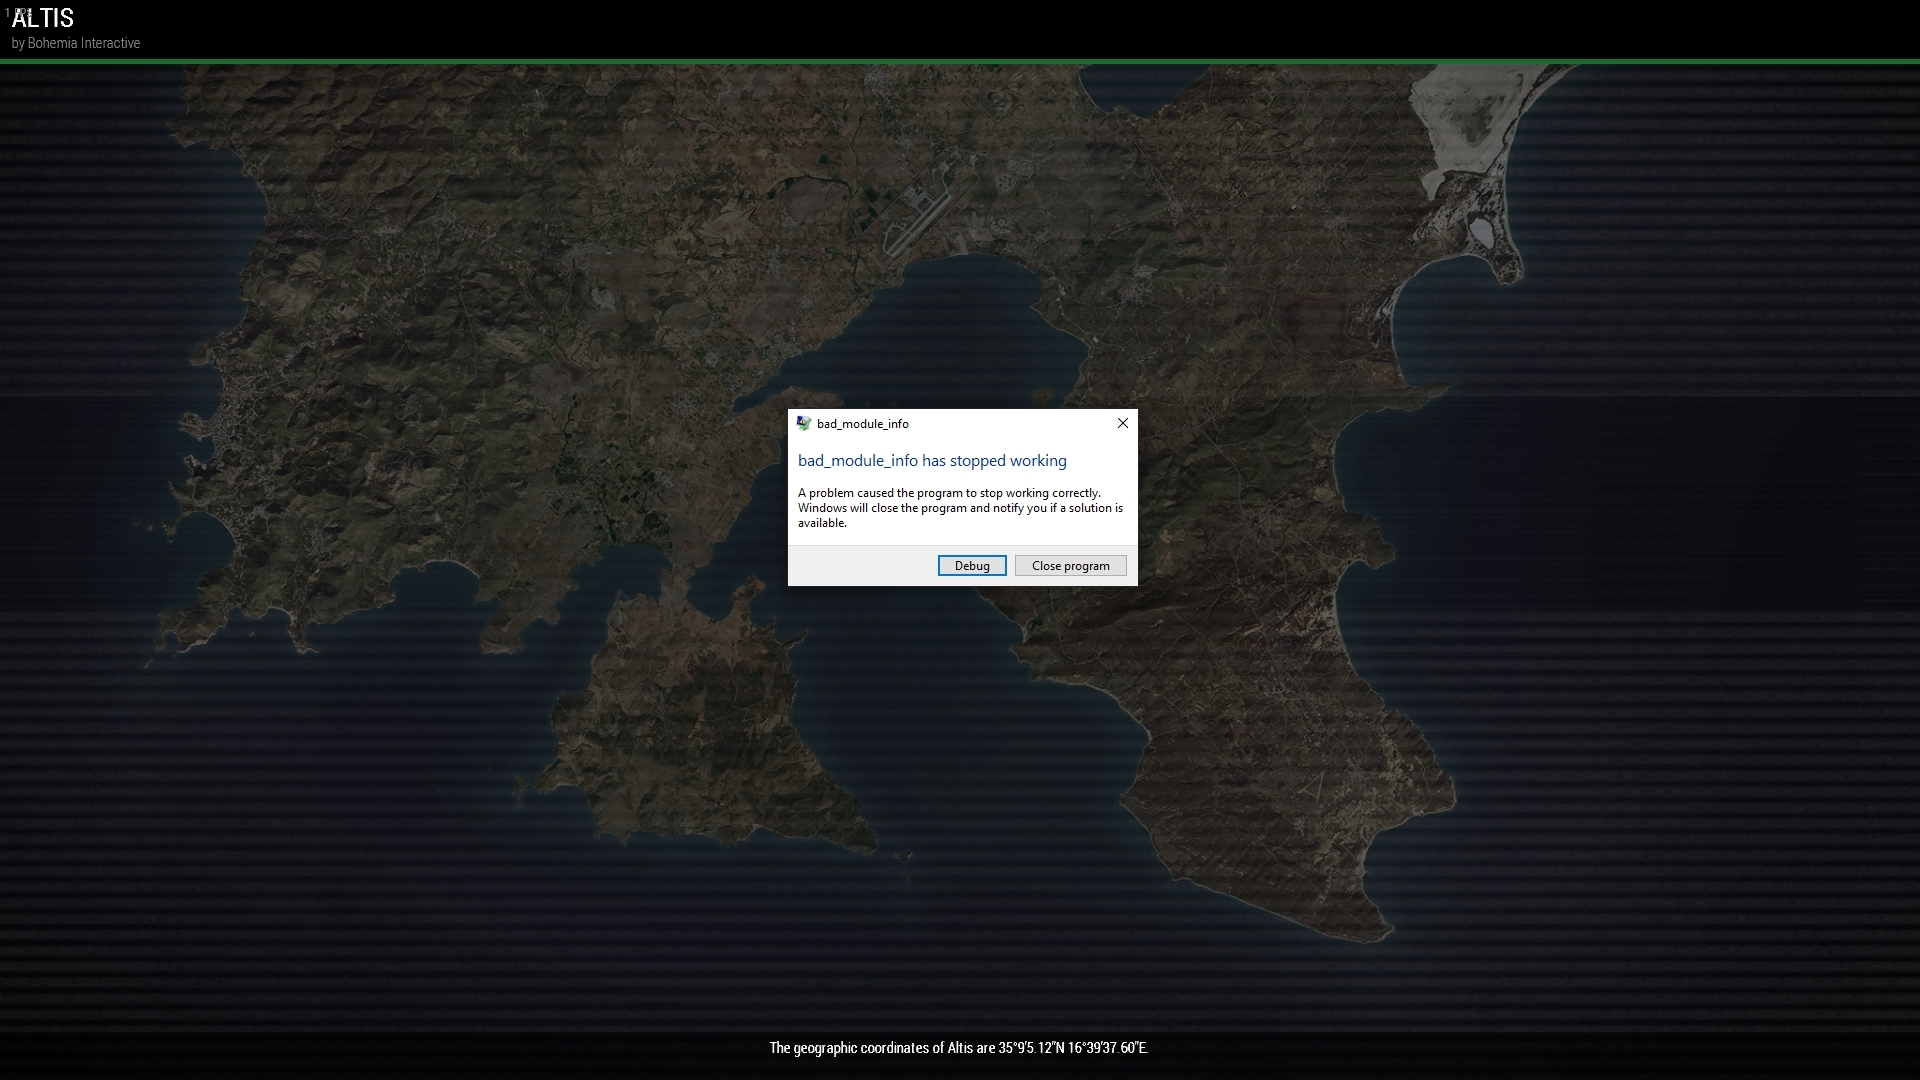Click the ALTIS title at top left
This screenshot has width=1920, height=1080.
tap(43, 19)
